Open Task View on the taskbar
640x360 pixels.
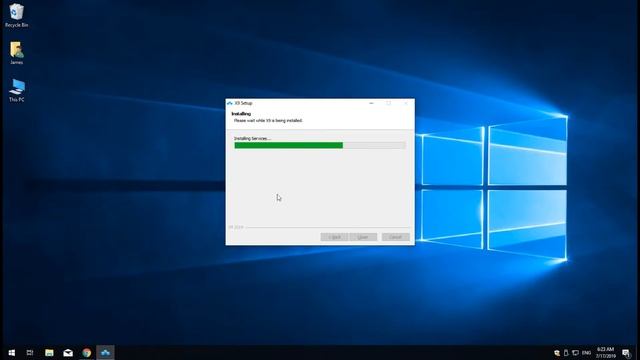tap(30, 353)
